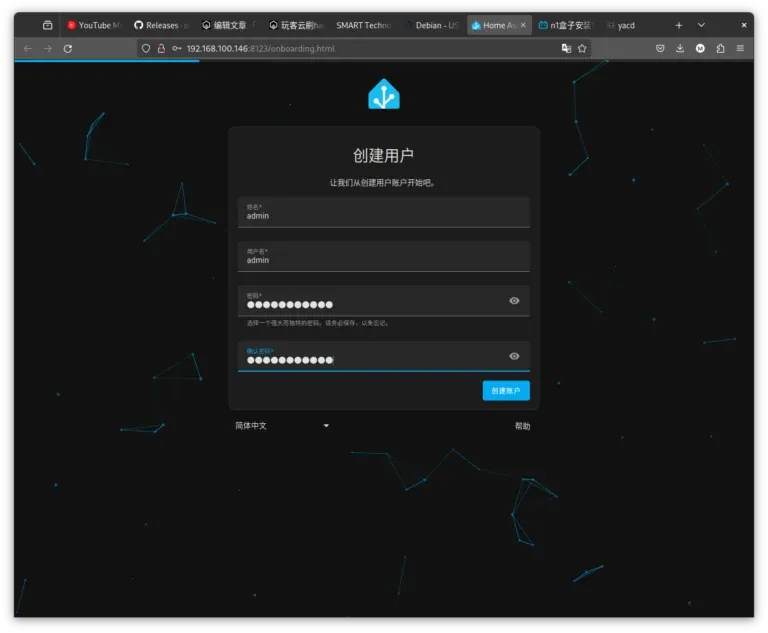Open the downloads panel
Screen dimensions: 768x633
[680, 49]
